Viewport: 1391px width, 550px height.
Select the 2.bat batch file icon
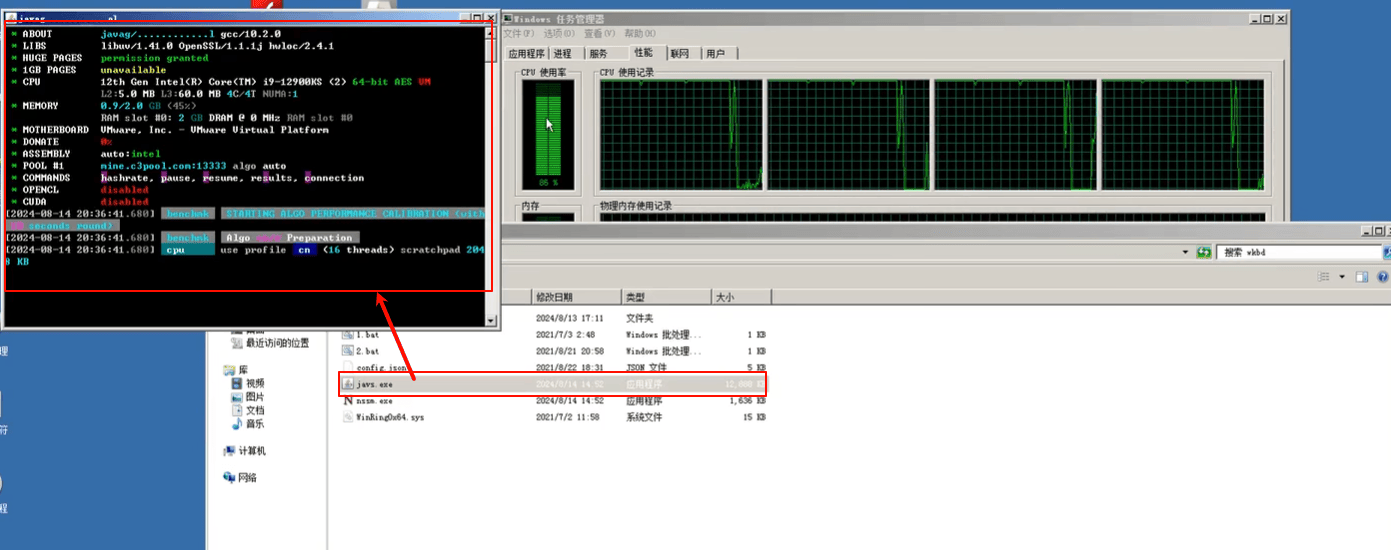(348, 351)
